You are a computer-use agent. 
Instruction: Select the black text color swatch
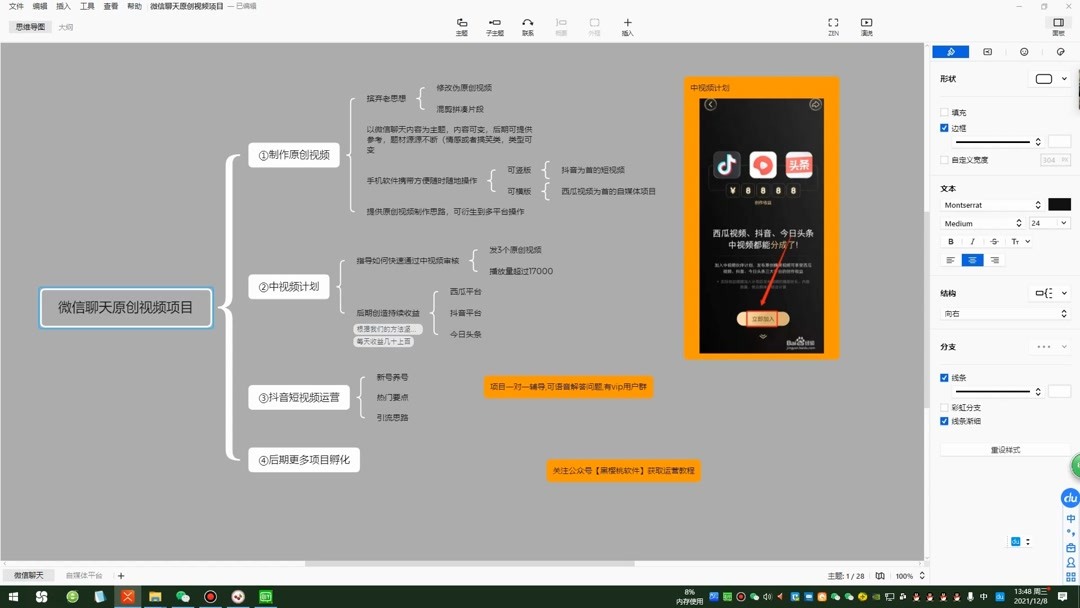pyautogui.click(x=1059, y=204)
